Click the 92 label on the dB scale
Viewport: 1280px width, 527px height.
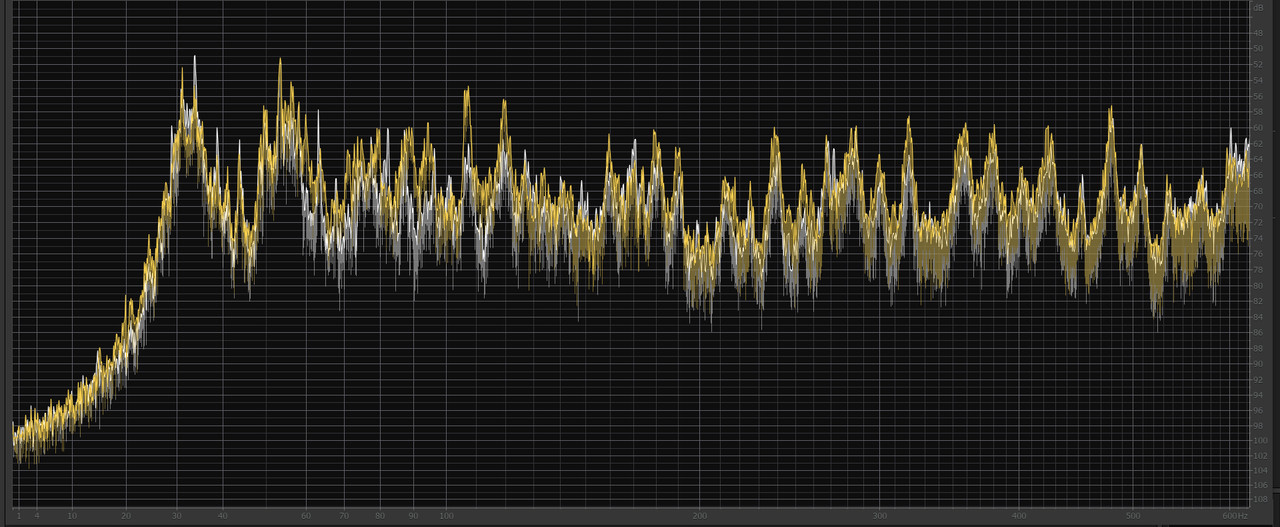click(x=1257, y=379)
